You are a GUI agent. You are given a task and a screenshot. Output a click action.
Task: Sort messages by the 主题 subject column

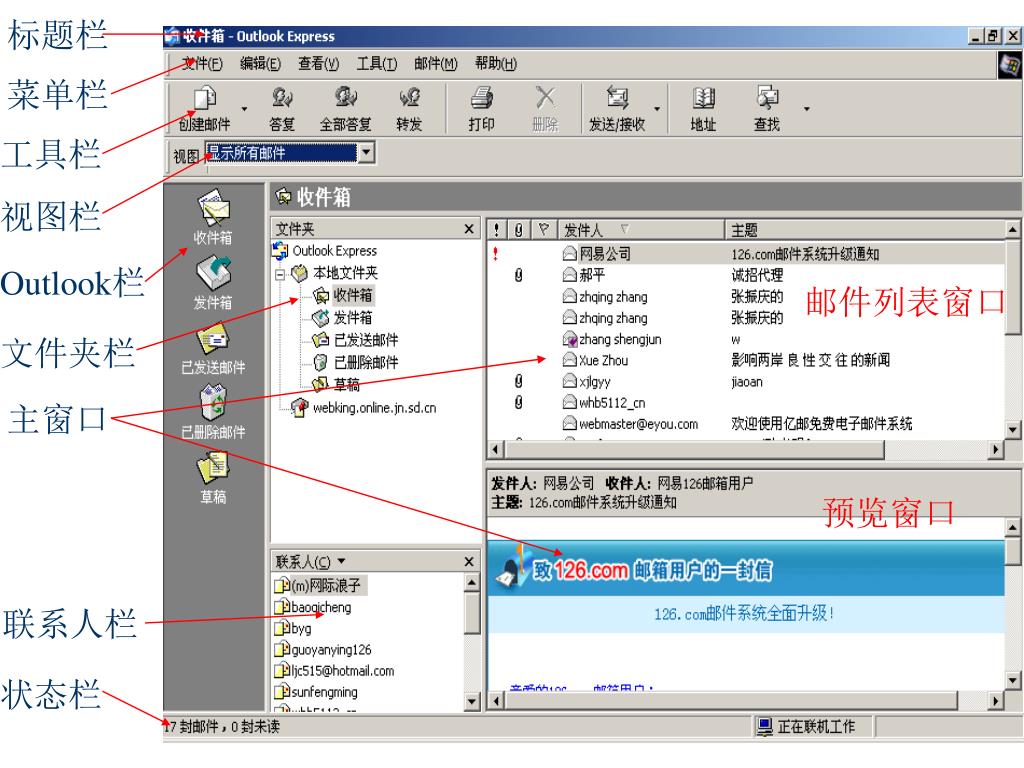point(864,230)
